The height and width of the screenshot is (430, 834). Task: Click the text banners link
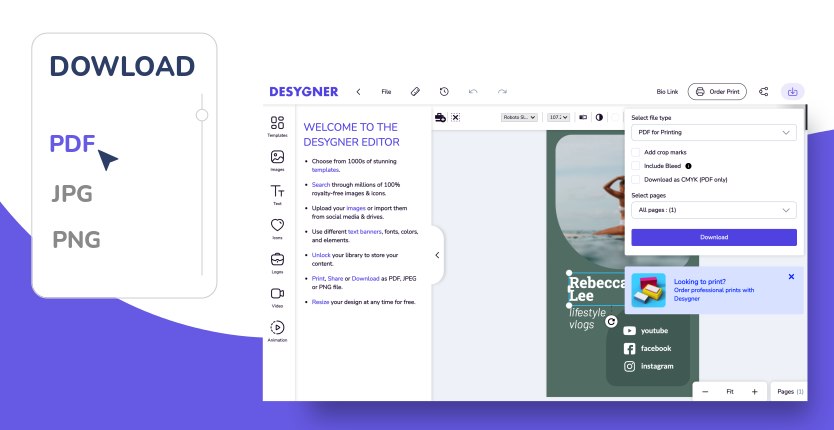click(x=364, y=231)
